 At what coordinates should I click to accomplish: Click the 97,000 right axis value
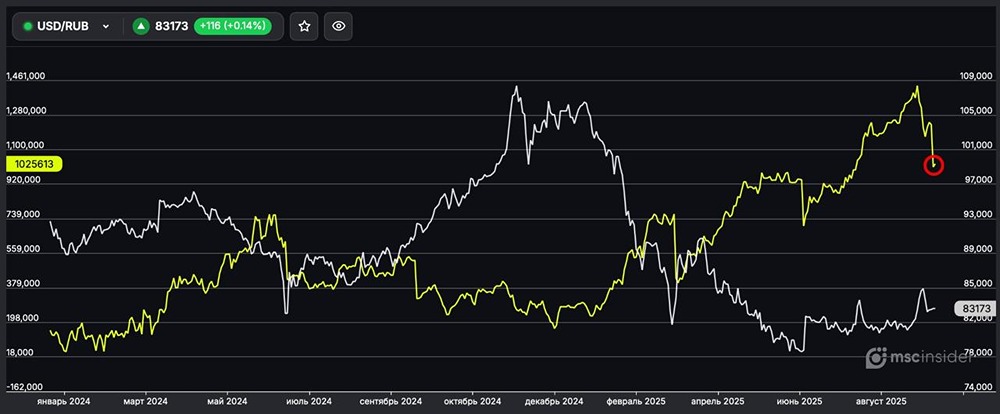[977, 181]
